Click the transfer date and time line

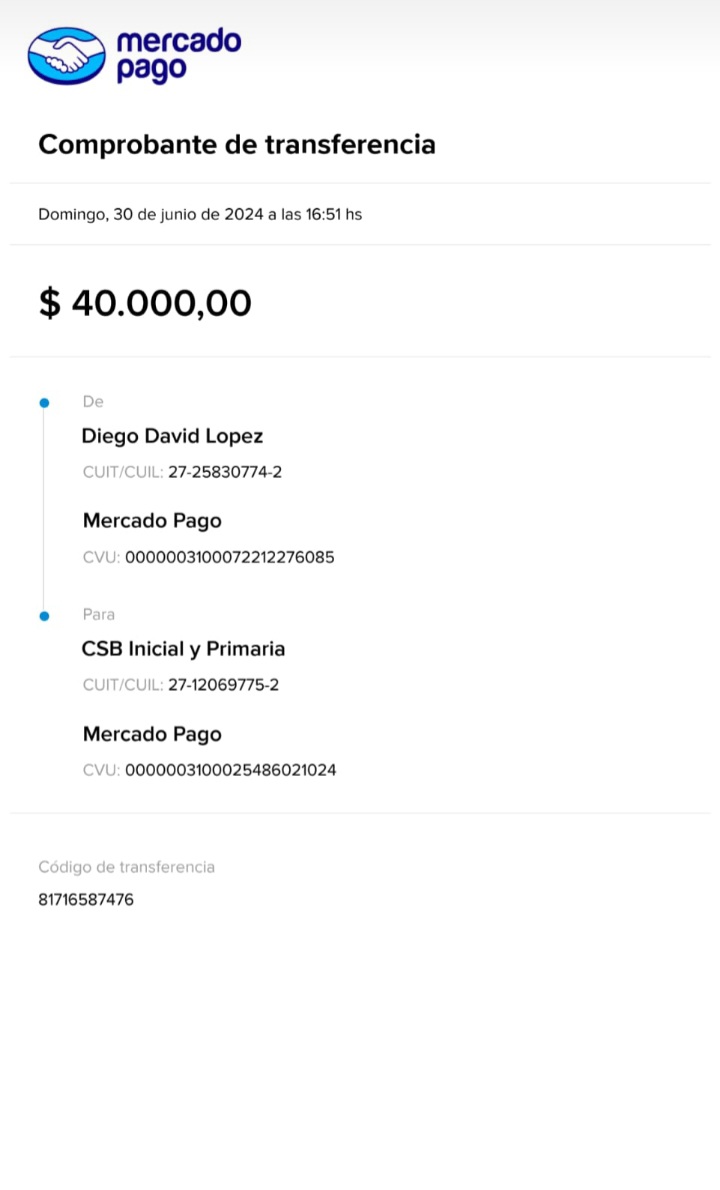(200, 214)
